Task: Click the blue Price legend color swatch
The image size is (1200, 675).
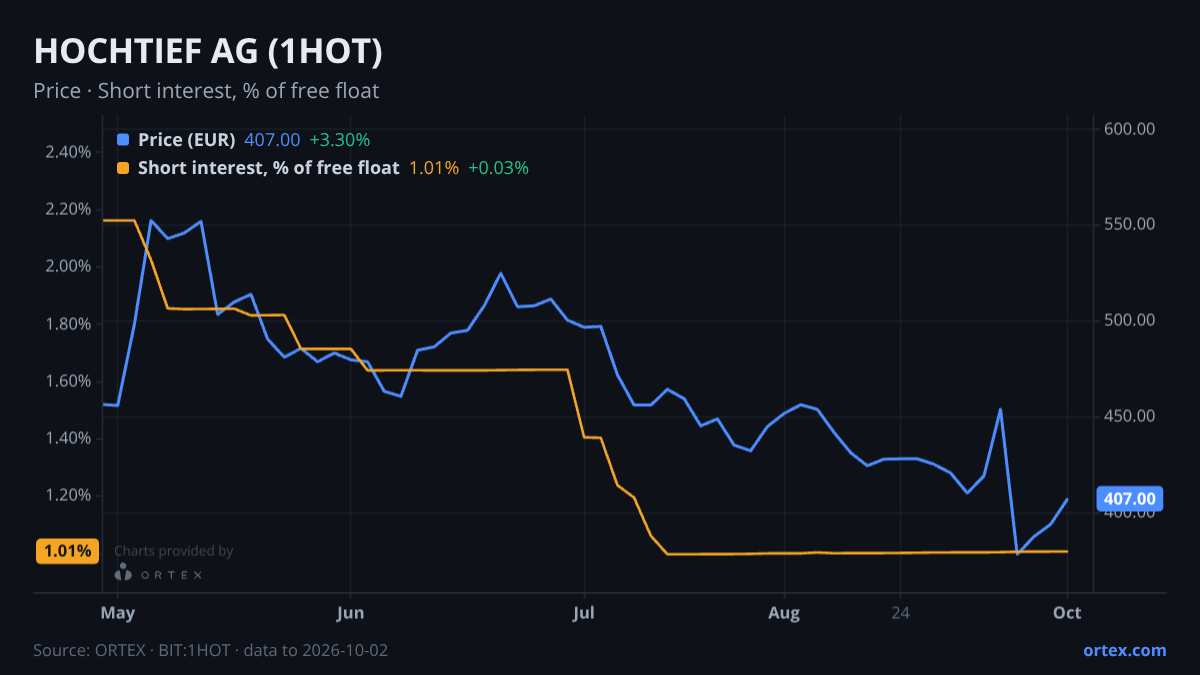Action: [x=123, y=139]
